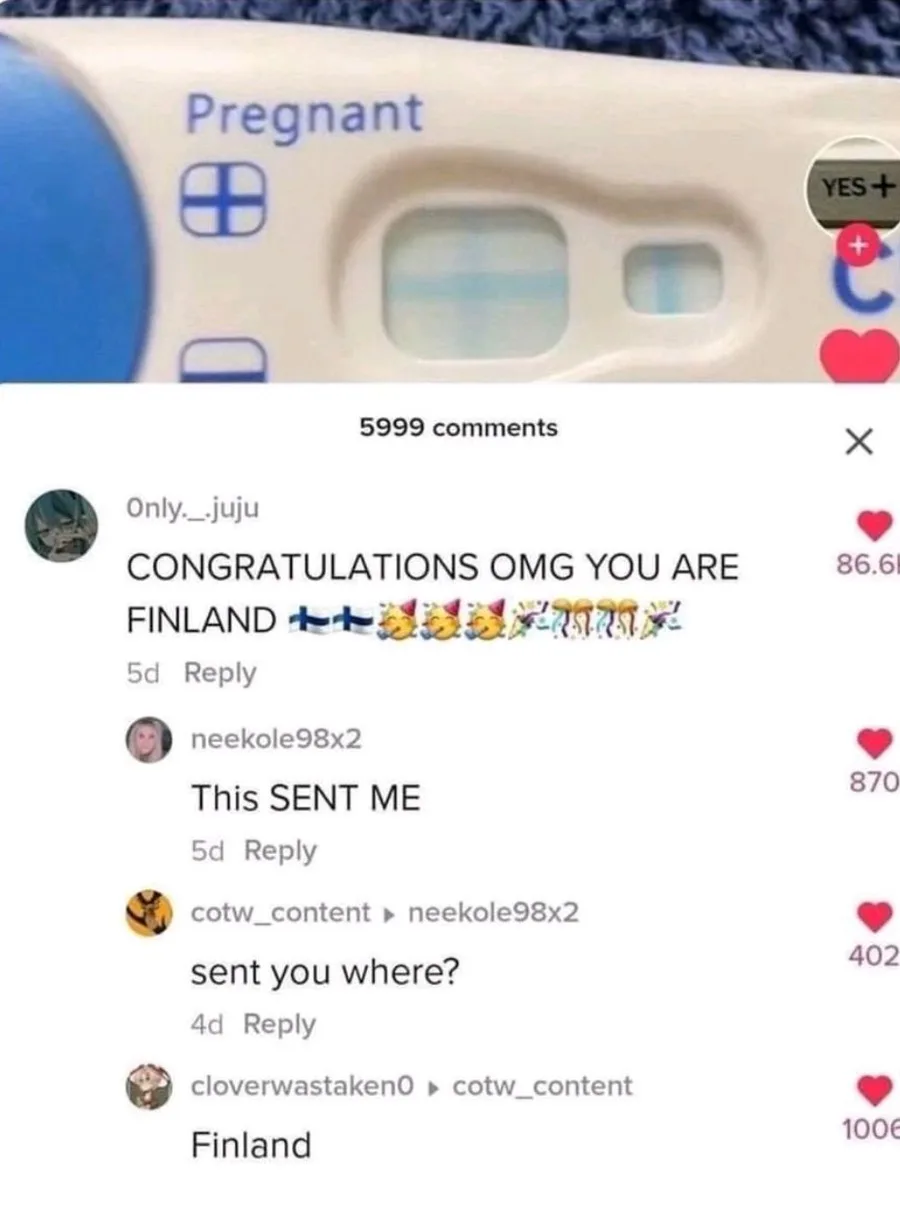Open cloverwastaken0's avatar
Screen dimensions: 900x1224
click(x=148, y=1086)
